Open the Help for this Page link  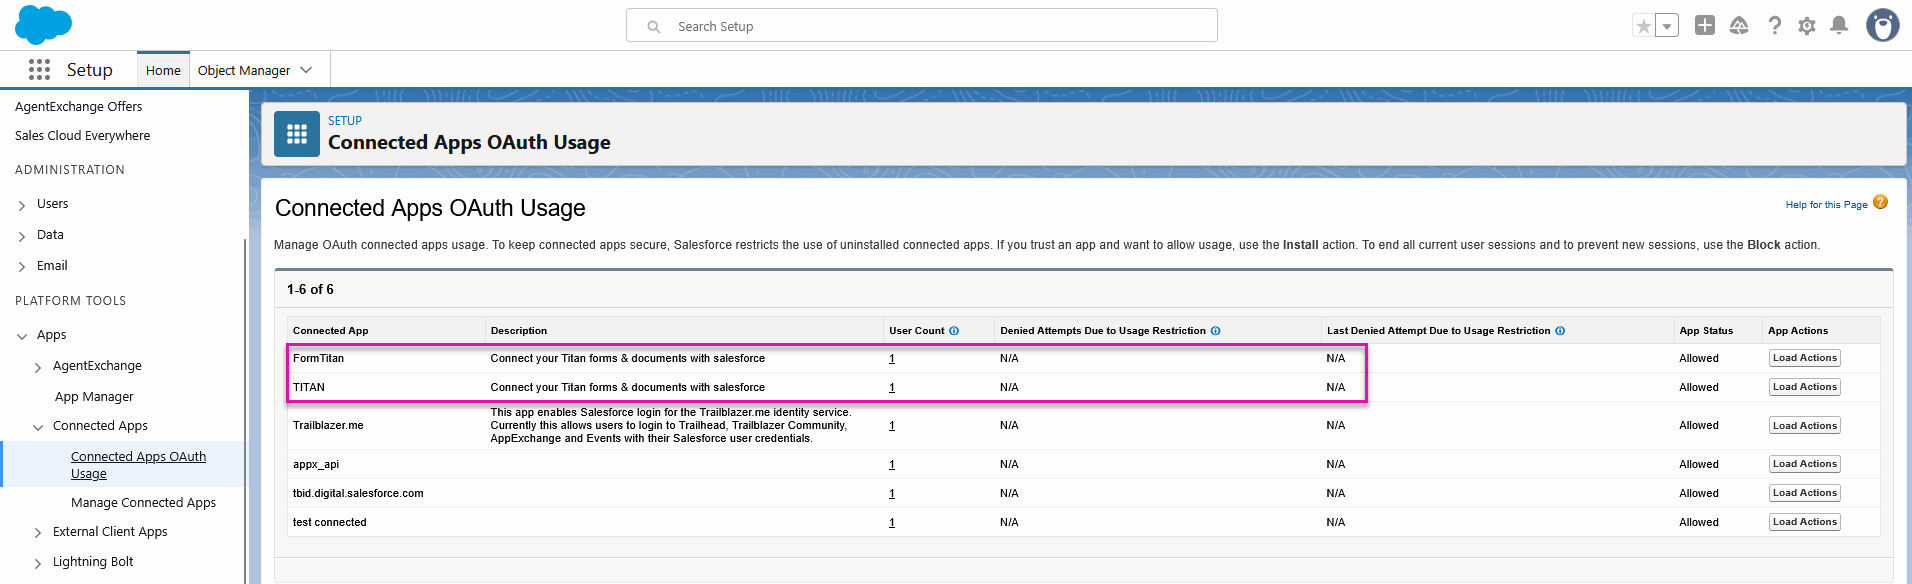[x=1826, y=205]
